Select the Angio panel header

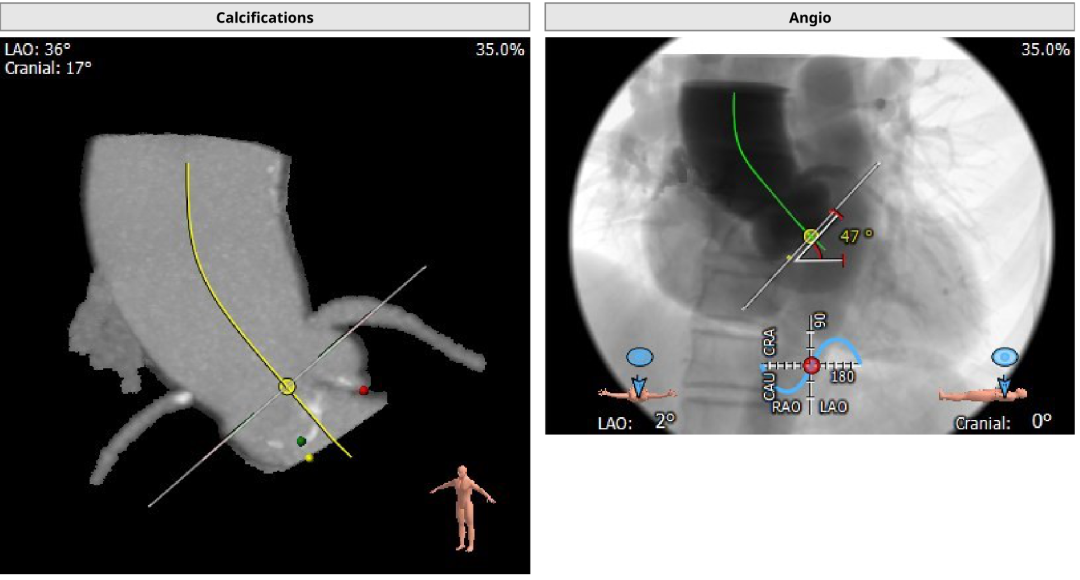(x=809, y=17)
